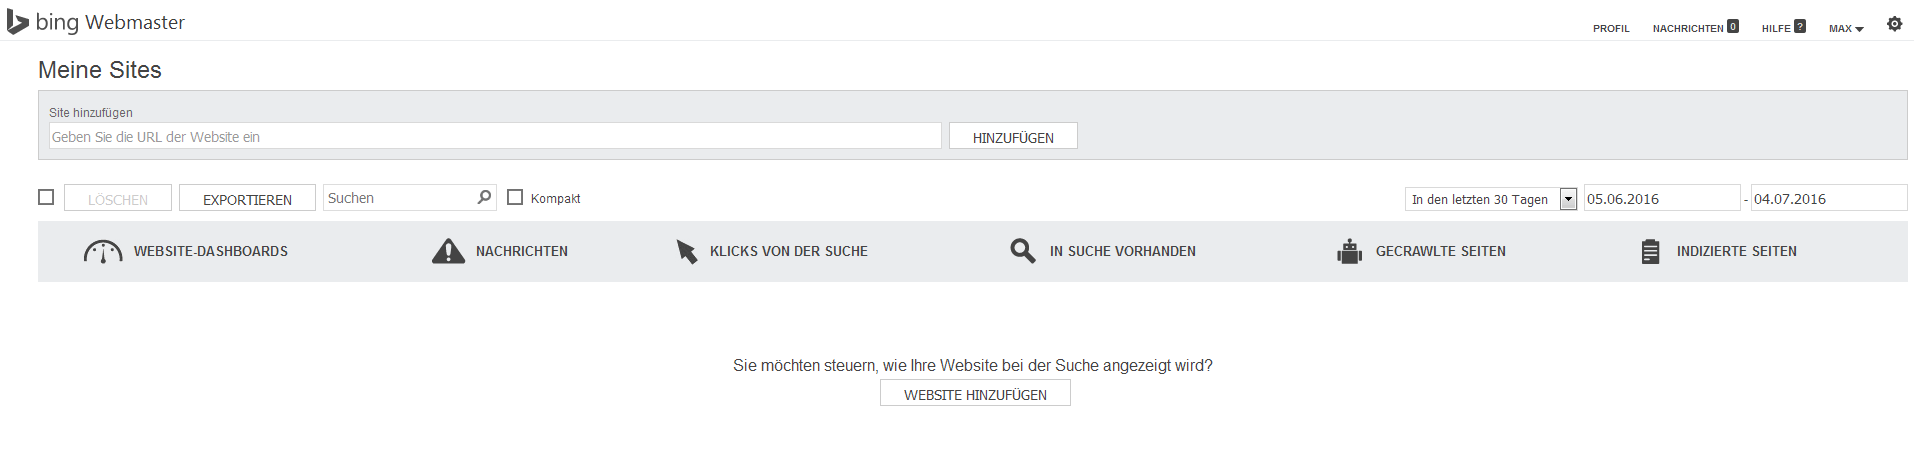The height and width of the screenshot is (464, 1914).
Task: Focus the Suchen search field
Action: coord(410,197)
